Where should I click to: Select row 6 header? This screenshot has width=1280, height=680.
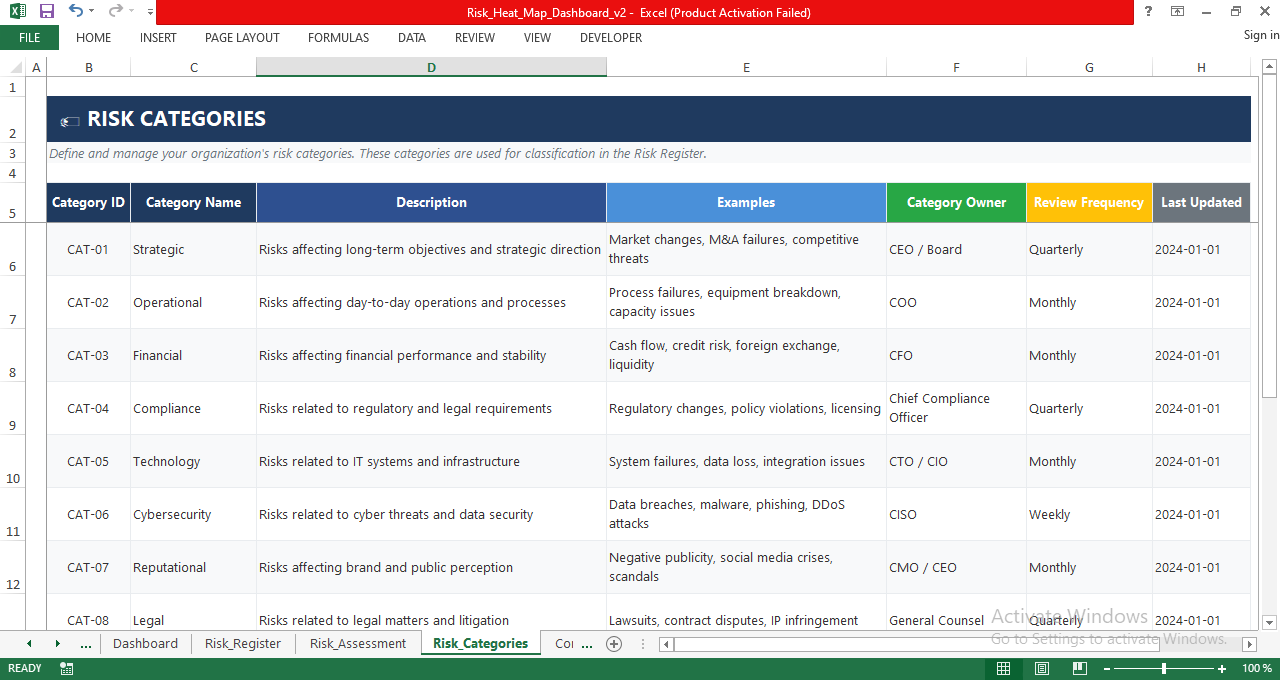13,249
